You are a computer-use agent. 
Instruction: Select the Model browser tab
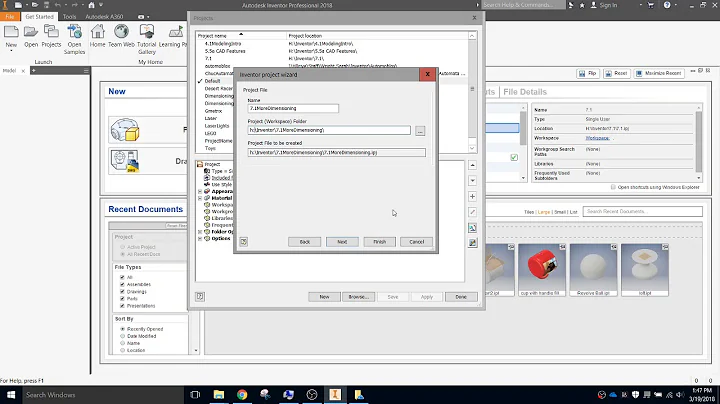pyautogui.click(x=10, y=71)
